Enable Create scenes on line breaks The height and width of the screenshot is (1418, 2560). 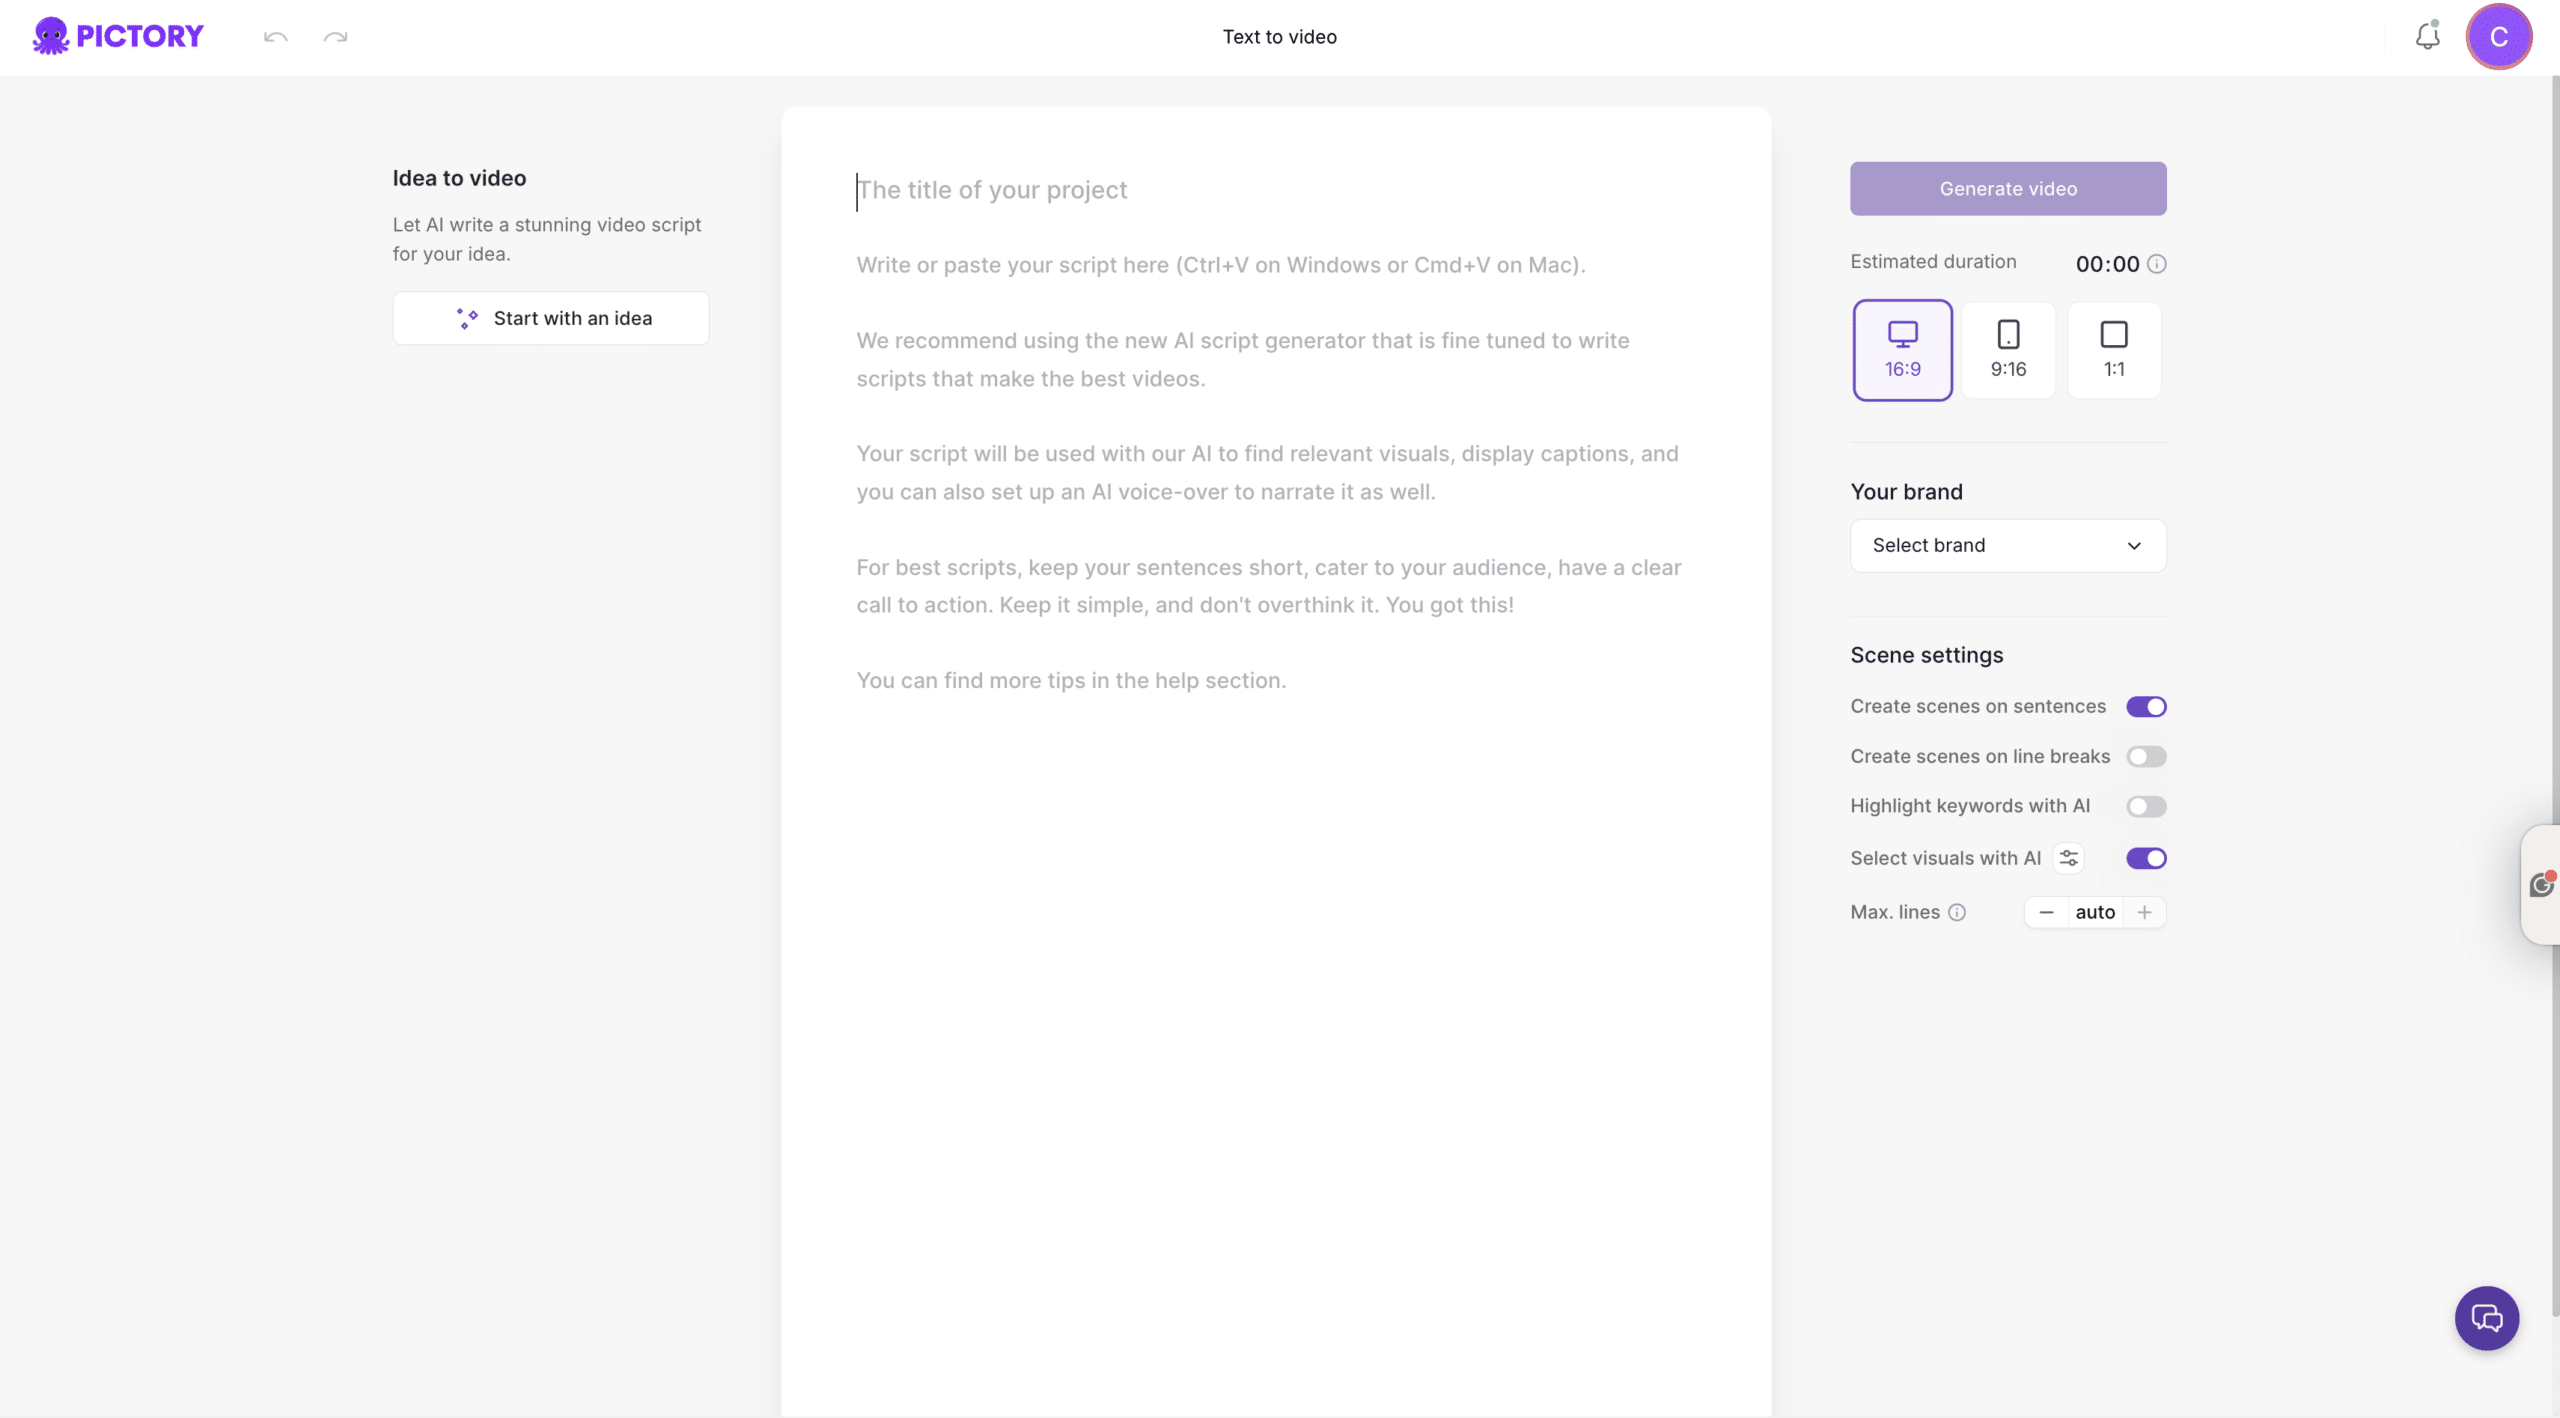coord(2146,757)
